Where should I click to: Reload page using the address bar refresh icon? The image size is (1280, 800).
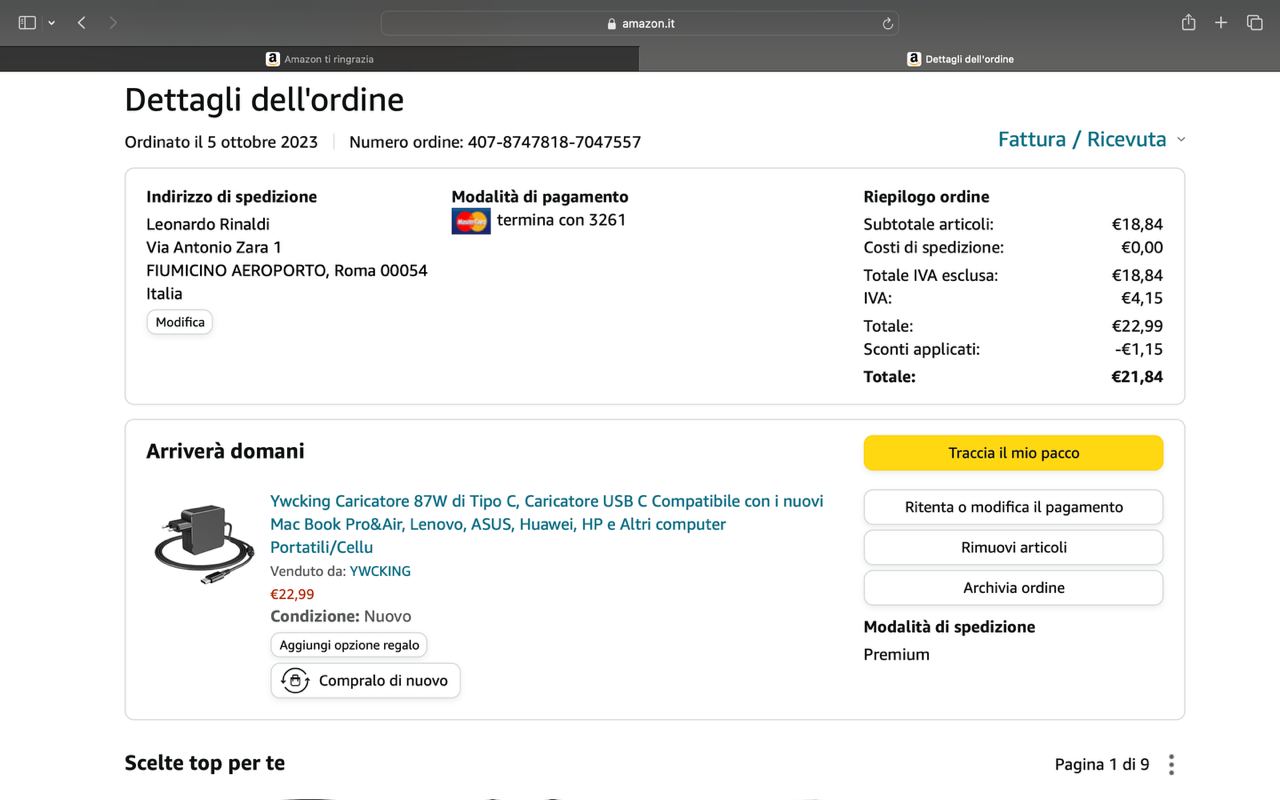(887, 23)
